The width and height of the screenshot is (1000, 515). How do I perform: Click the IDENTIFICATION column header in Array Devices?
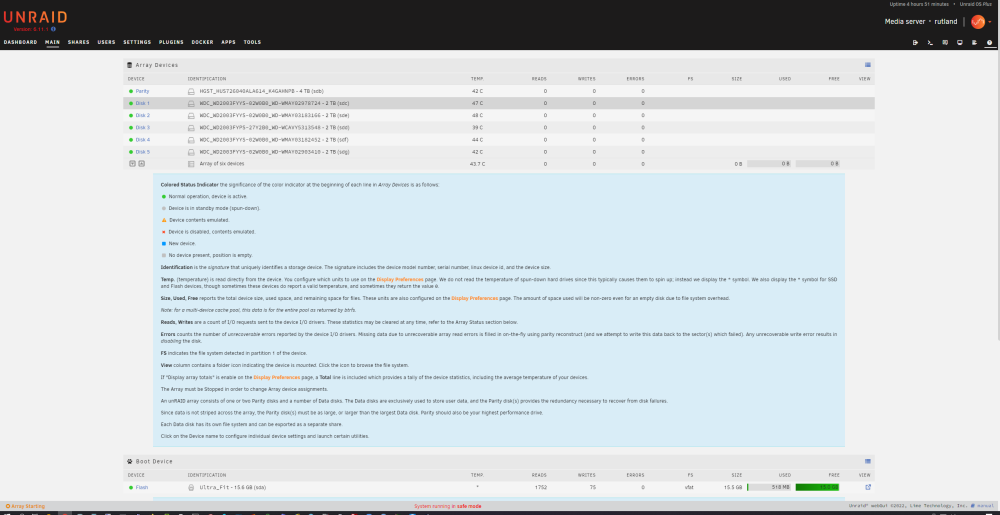[x=207, y=79]
